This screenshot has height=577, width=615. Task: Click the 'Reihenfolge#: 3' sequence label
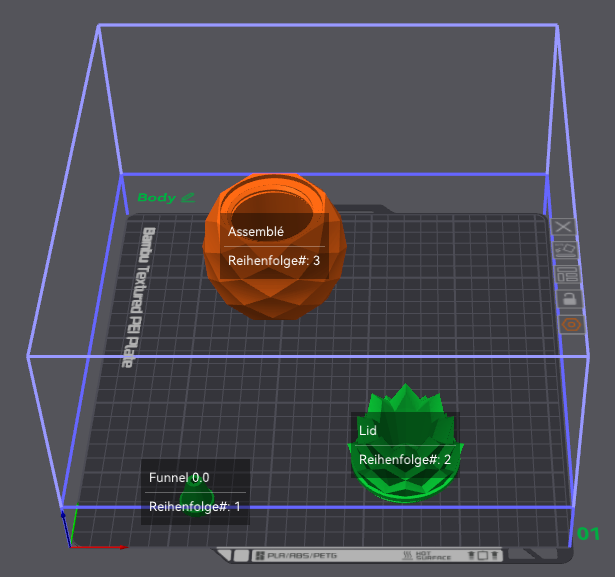click(274, 260)
